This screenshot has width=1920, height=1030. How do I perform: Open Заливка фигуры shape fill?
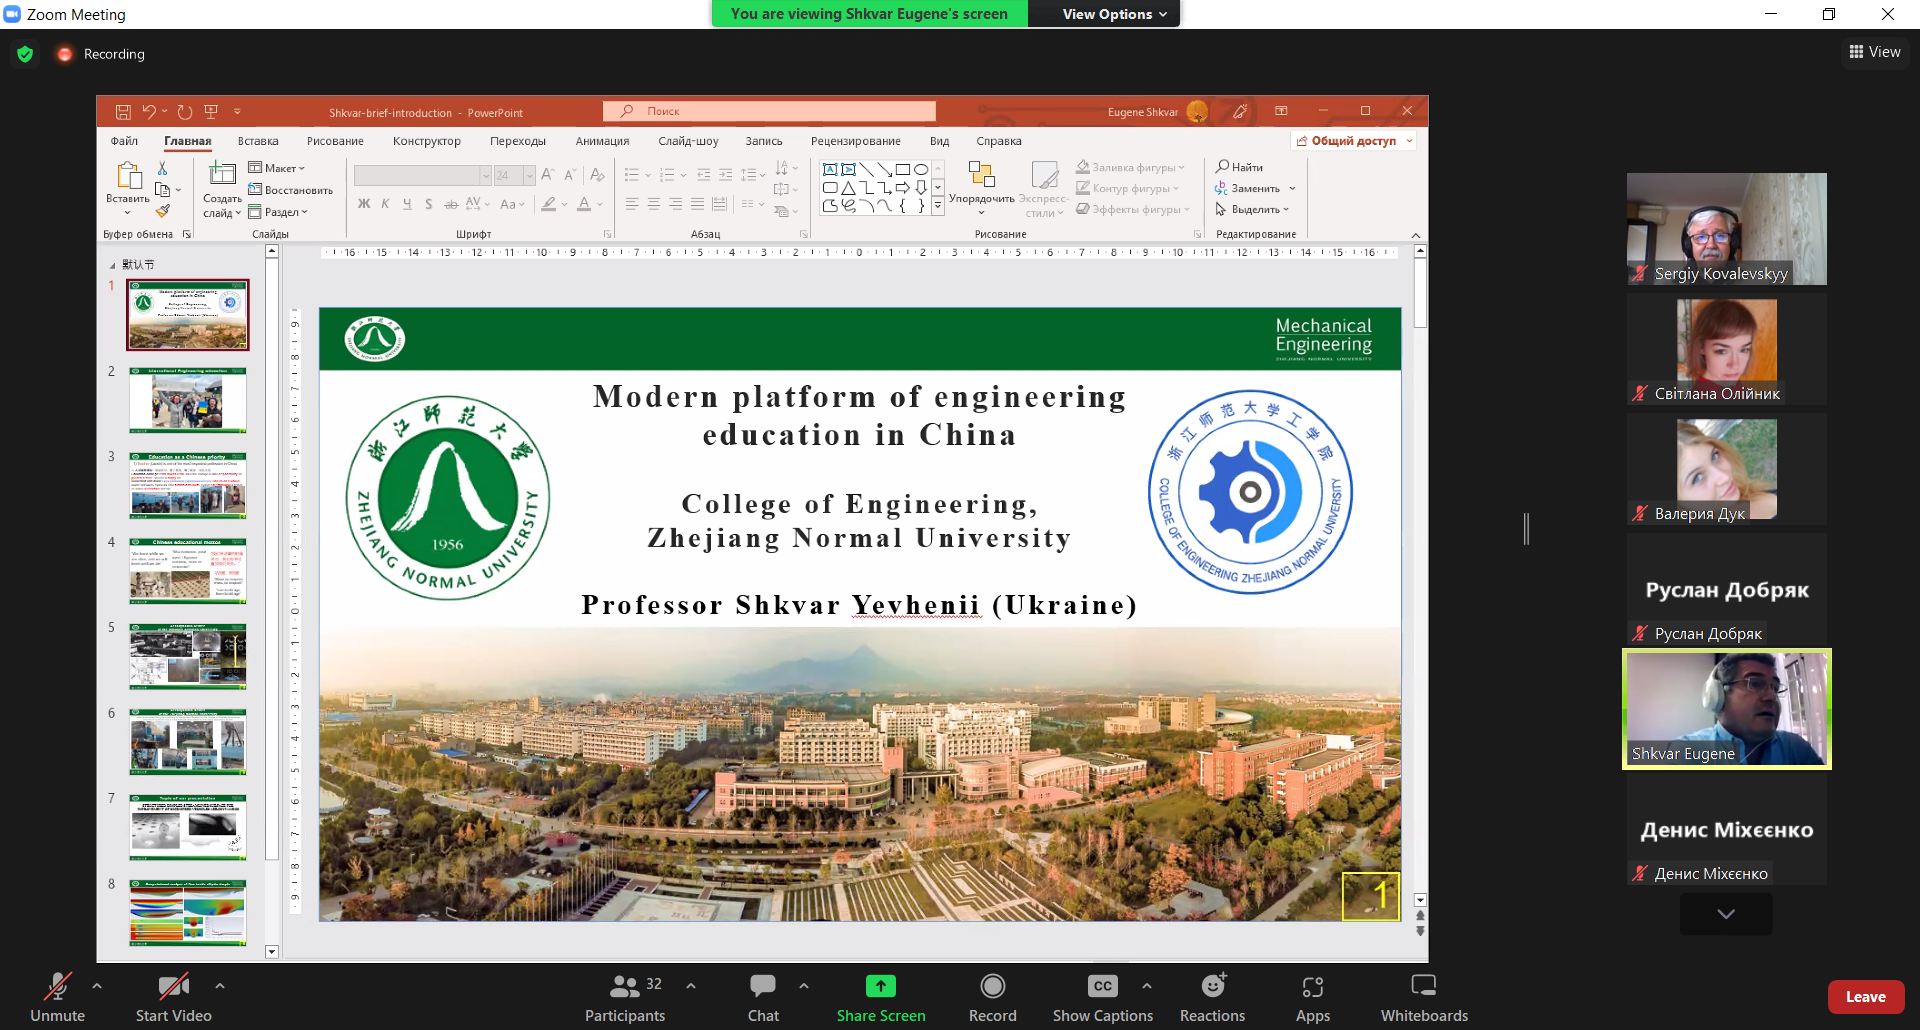tap(1131, 167)
